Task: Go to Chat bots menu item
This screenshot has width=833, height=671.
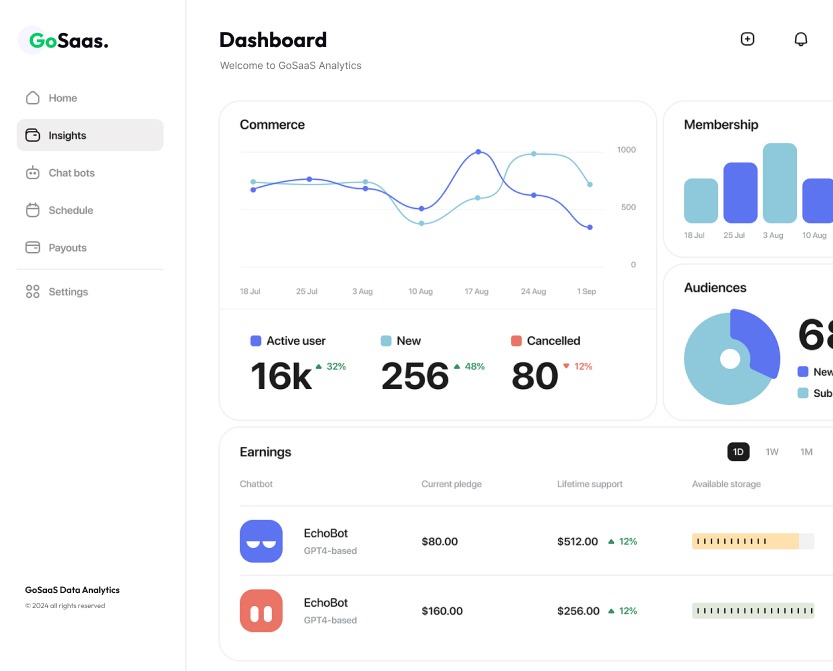Action: [x=72, y=173]
